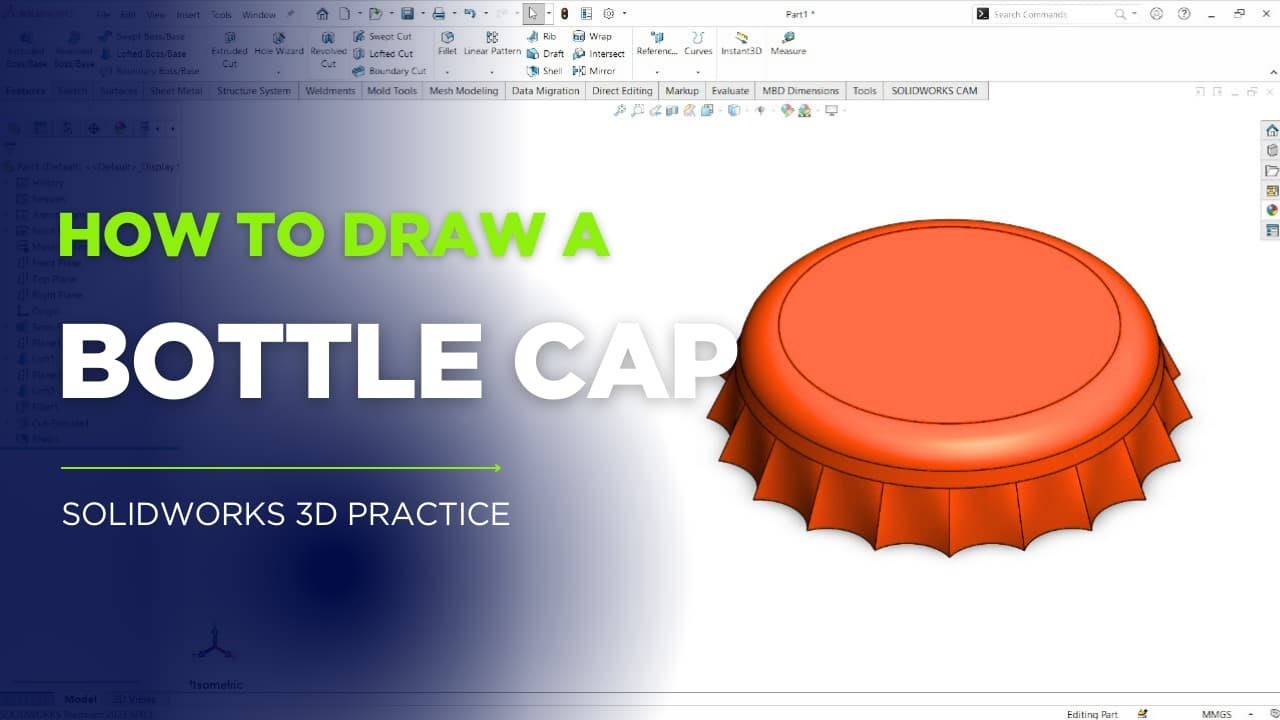
Task: Click inside the Search Commands field
Action: (1057, 14)
